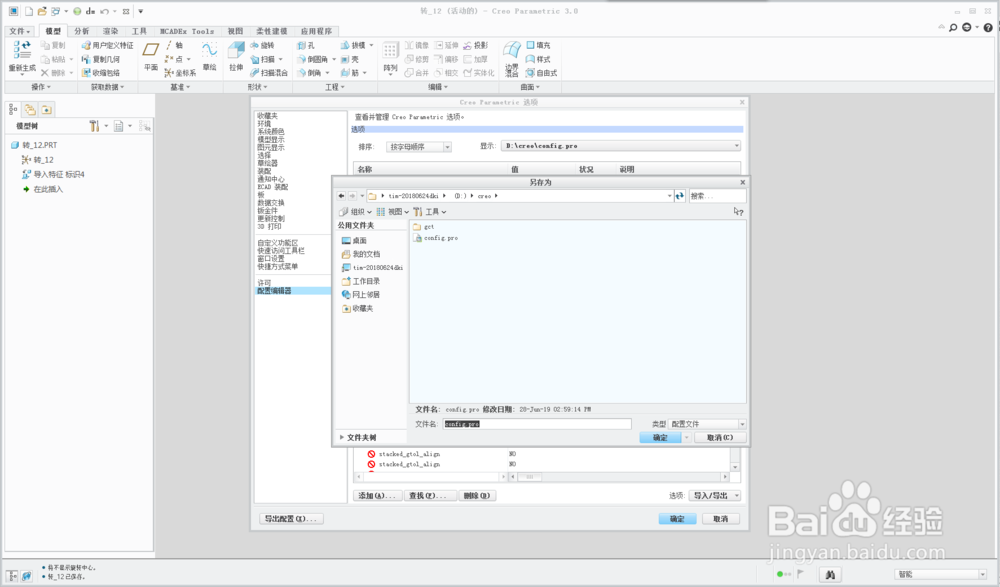Click 导出配置(X)... button

click(291, 519)
